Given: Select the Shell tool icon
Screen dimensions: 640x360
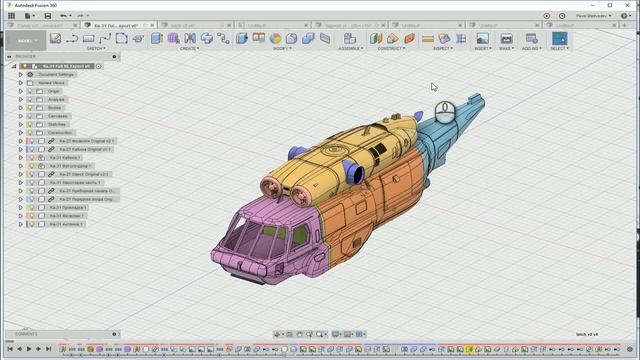Looking at the screenshot, I should click(291, 38).
